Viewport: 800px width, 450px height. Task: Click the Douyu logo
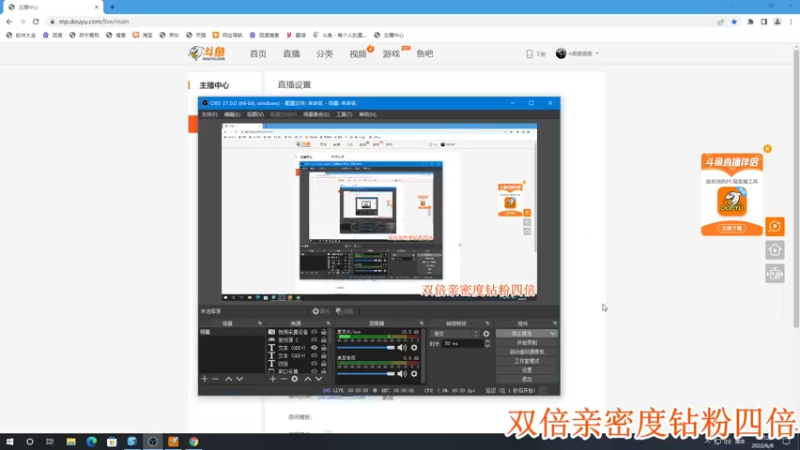click(207, 53)
